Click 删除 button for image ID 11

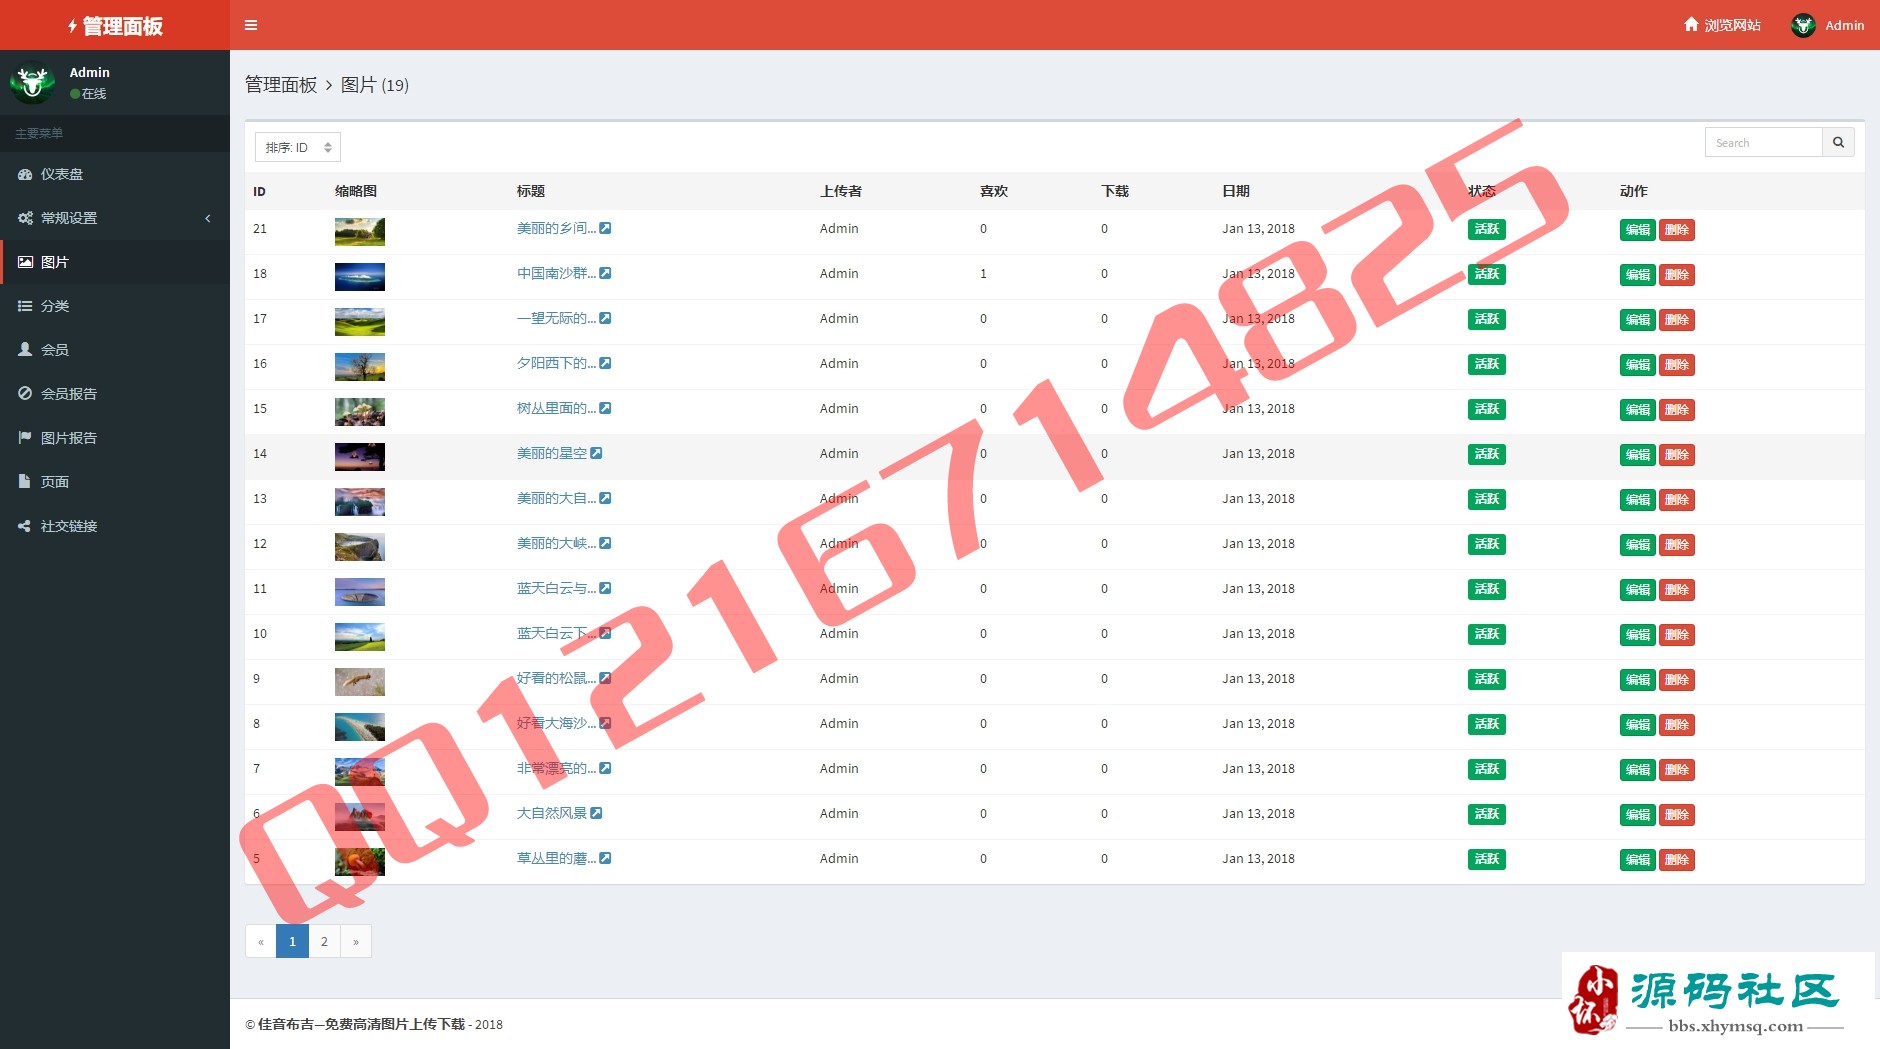coord(1677,590)
